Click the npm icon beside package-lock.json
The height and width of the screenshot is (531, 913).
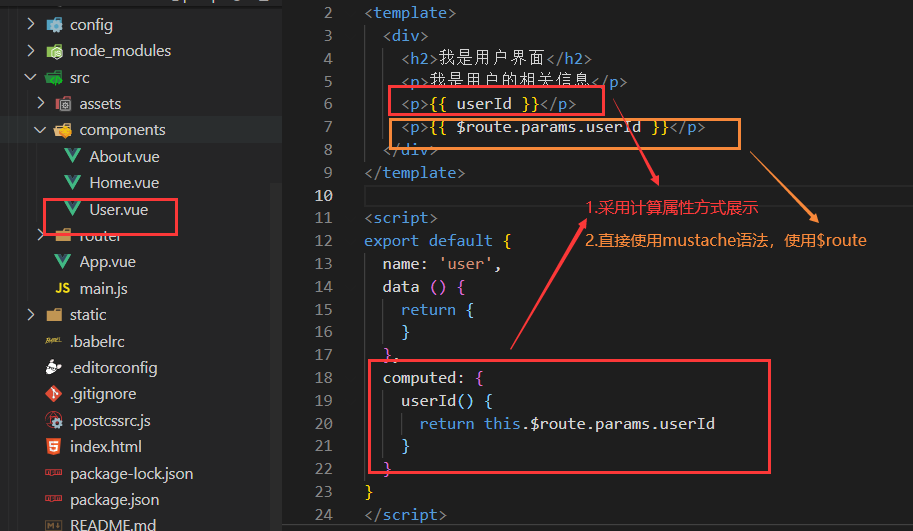(54, 473)
